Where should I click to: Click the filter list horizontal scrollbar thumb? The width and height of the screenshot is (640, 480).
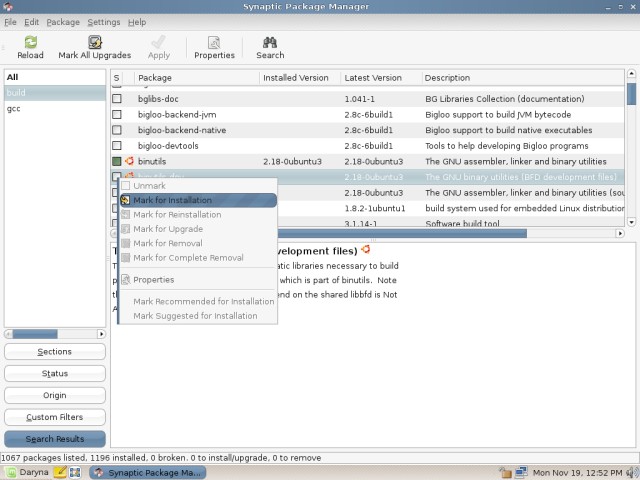point(35,334)
